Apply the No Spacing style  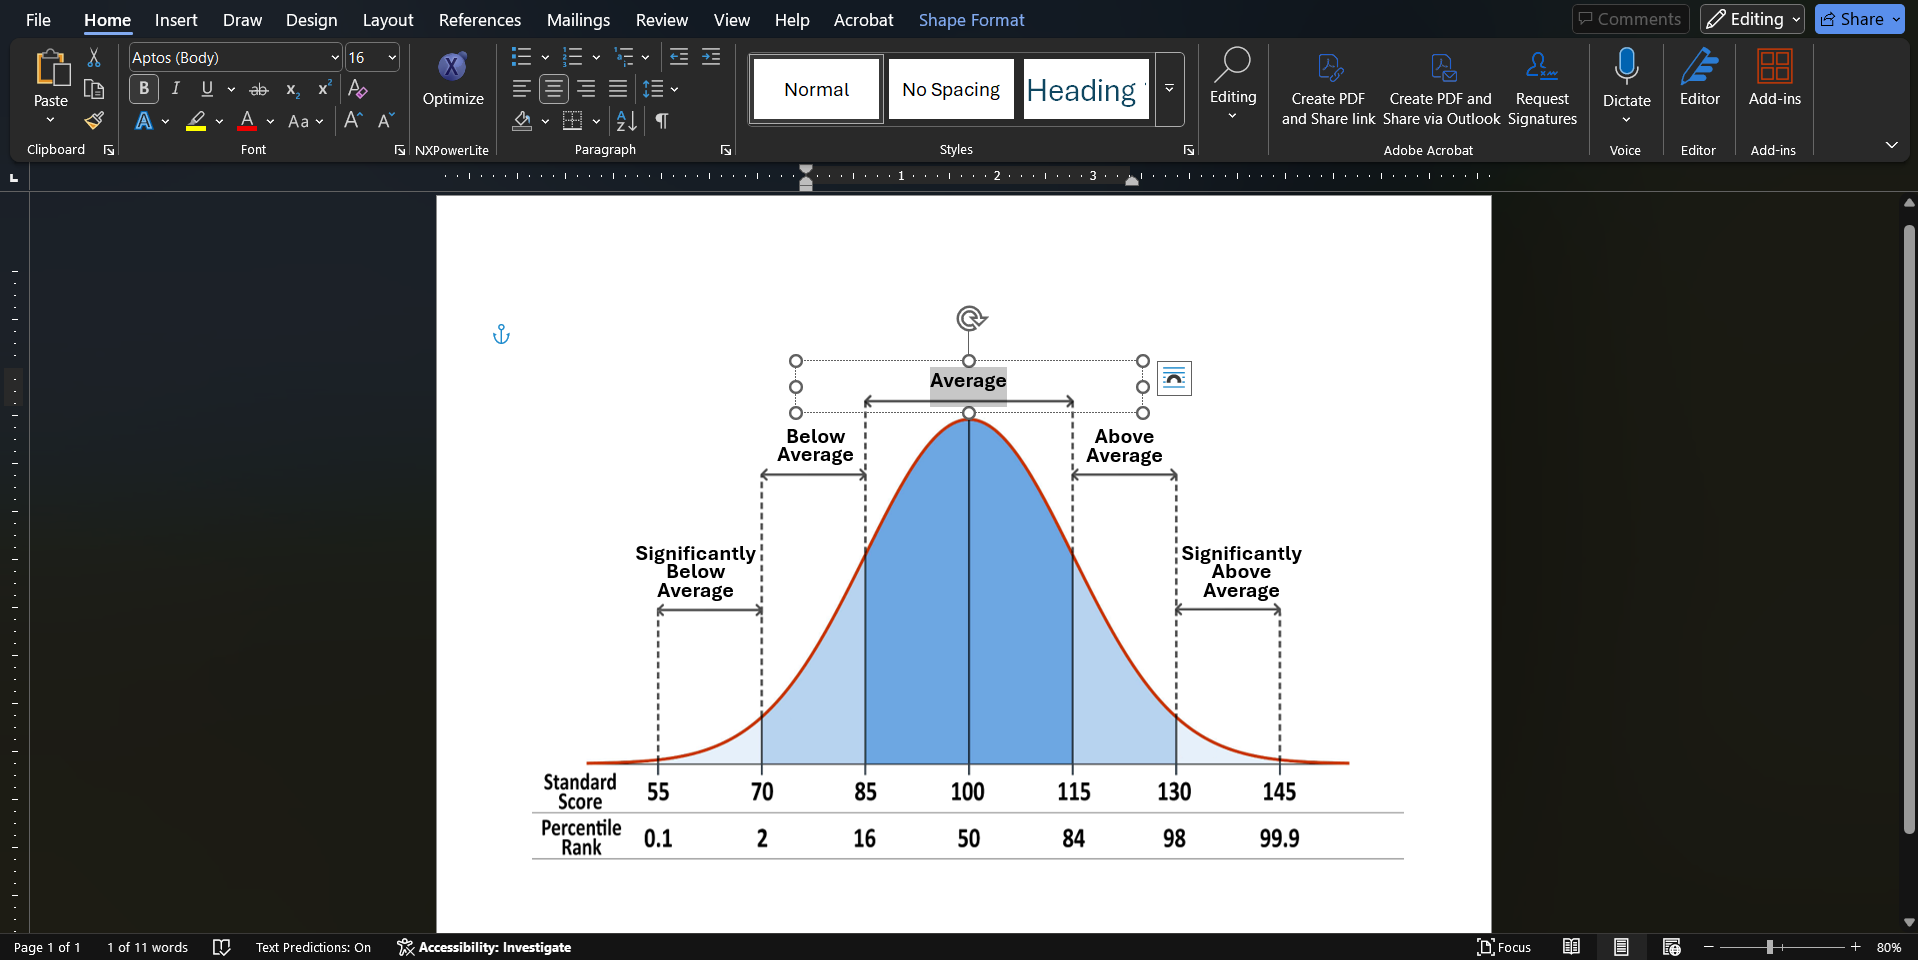pos(950,89)
